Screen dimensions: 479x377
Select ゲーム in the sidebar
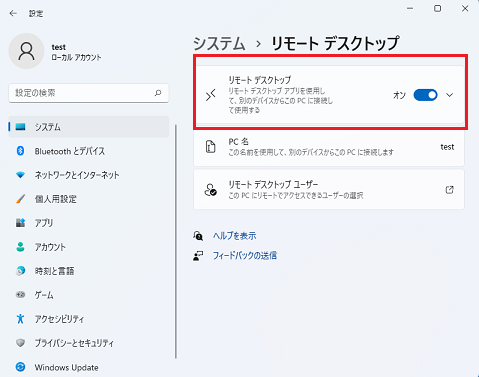click(89, 295)
